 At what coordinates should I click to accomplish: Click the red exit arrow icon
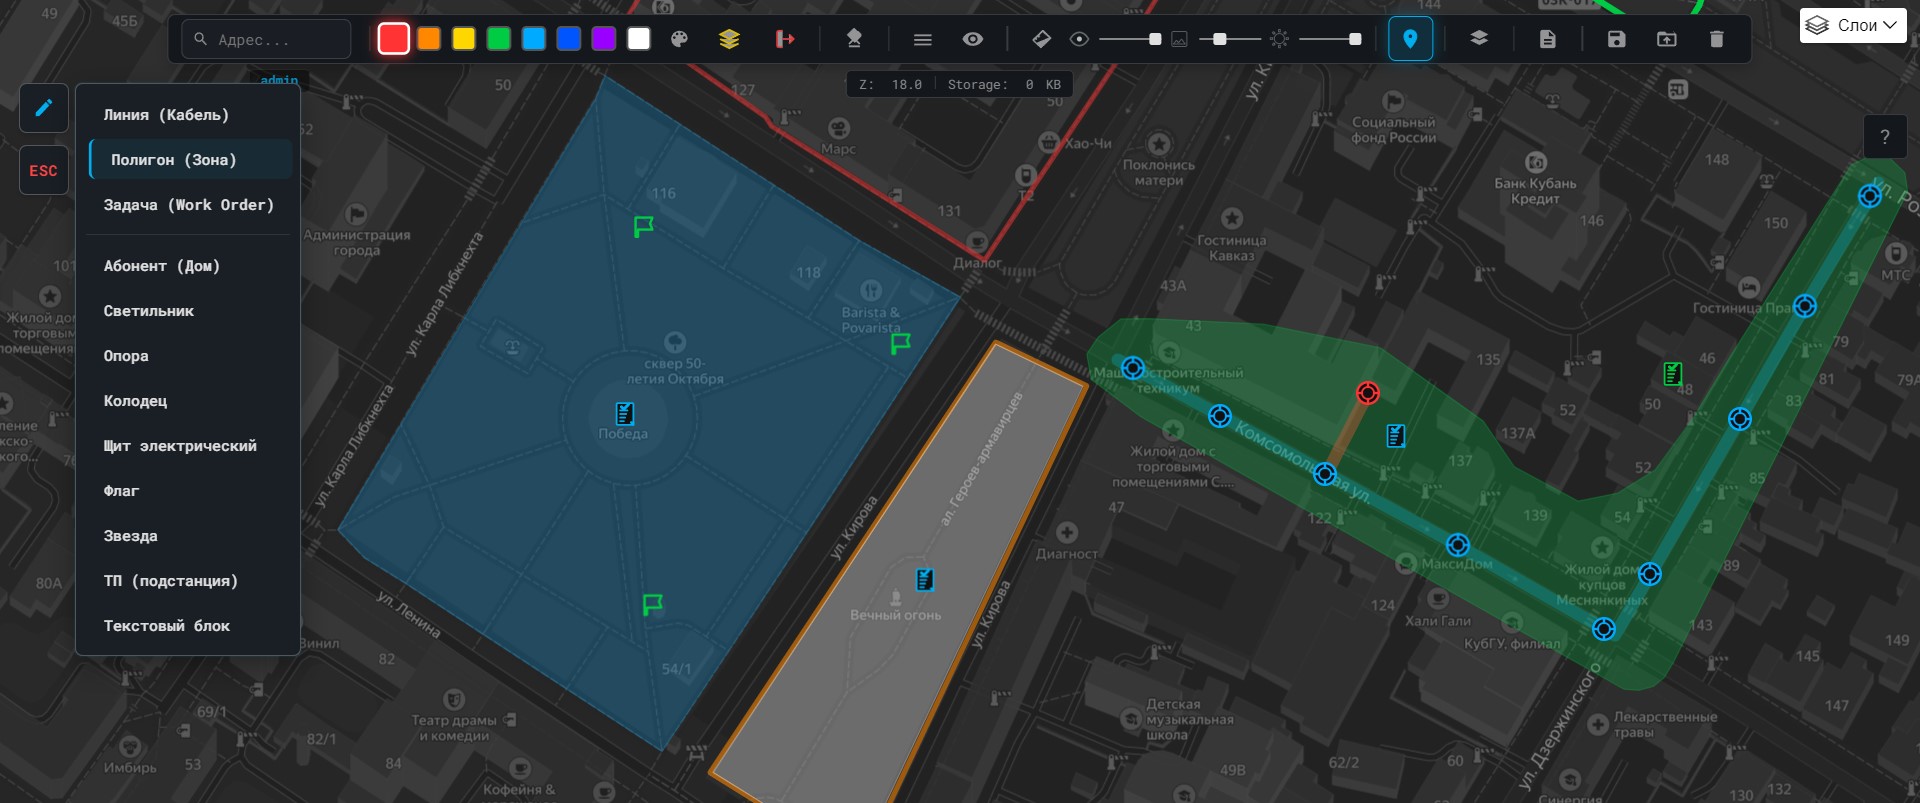click(x=785, y=39)
